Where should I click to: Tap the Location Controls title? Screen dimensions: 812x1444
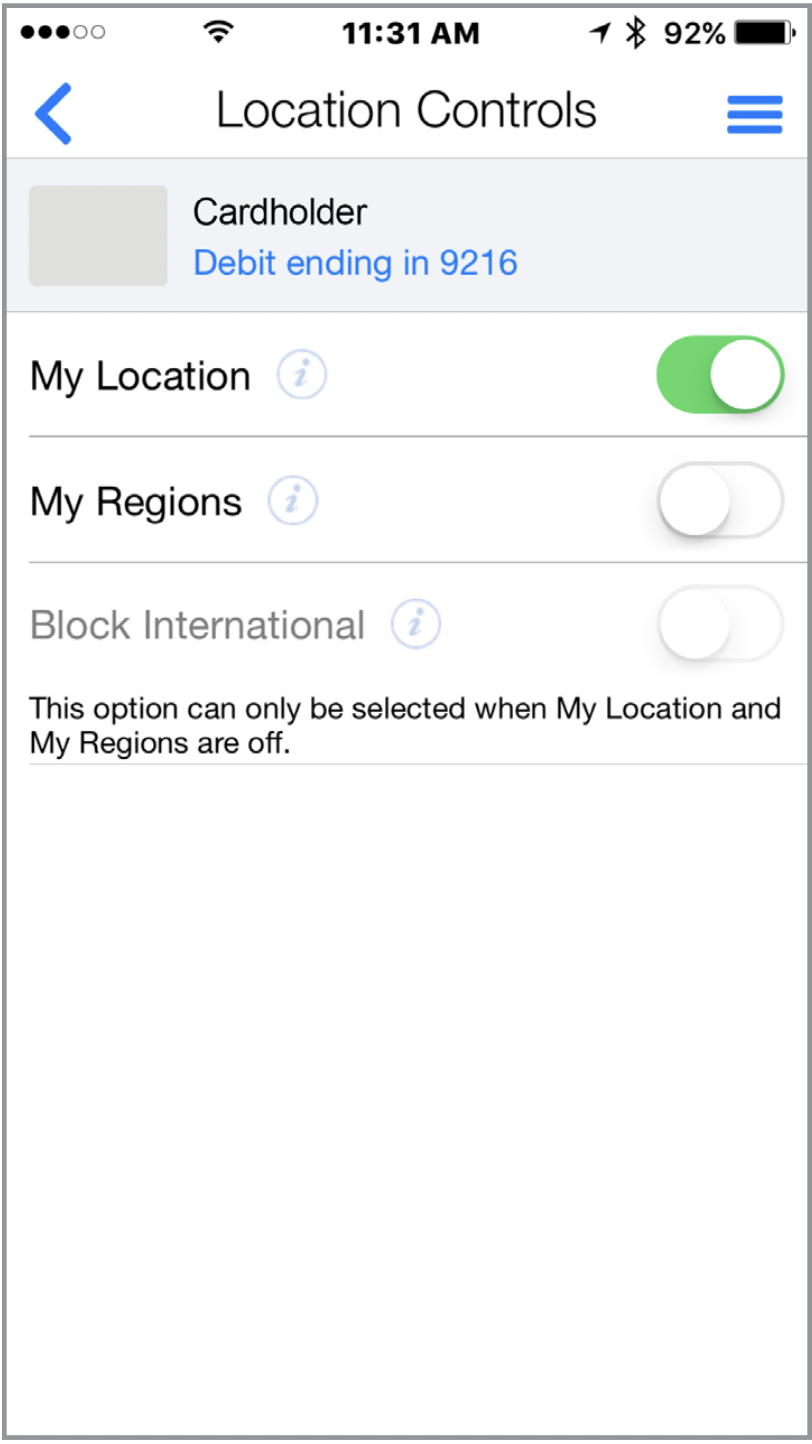point(406,110)
